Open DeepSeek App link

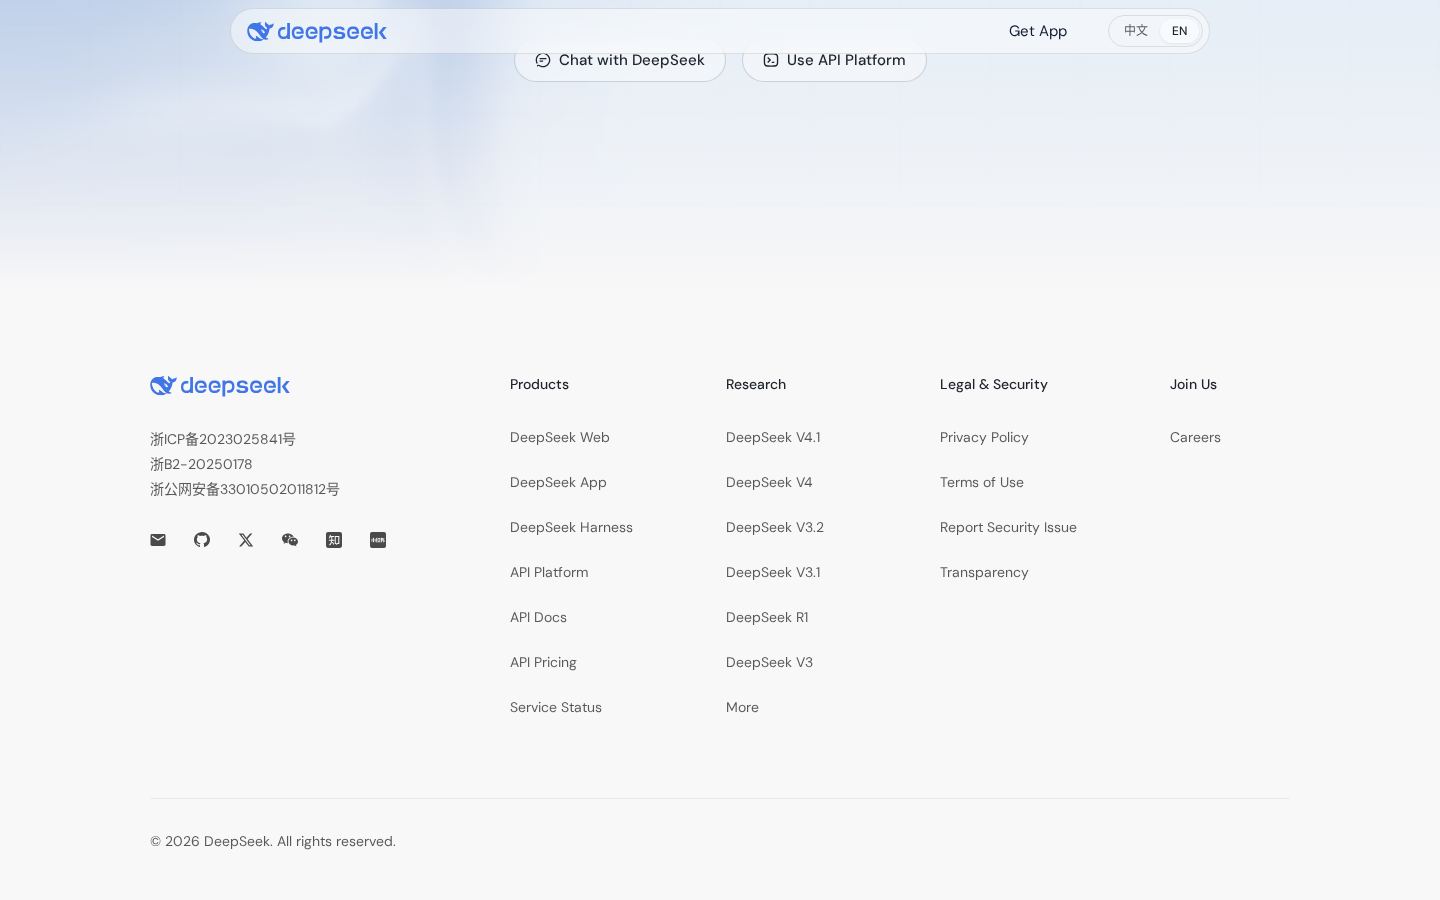point(558,482)
